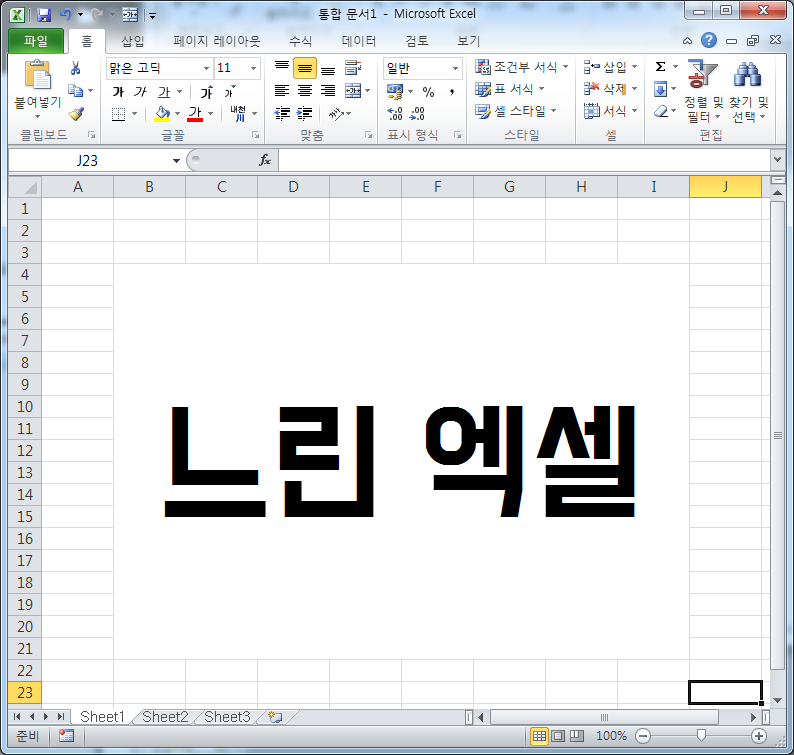The width and height of the screenshot is (794, 755).
Task: Open 조건부 서식 dropdown
Action: coord(522,66)
